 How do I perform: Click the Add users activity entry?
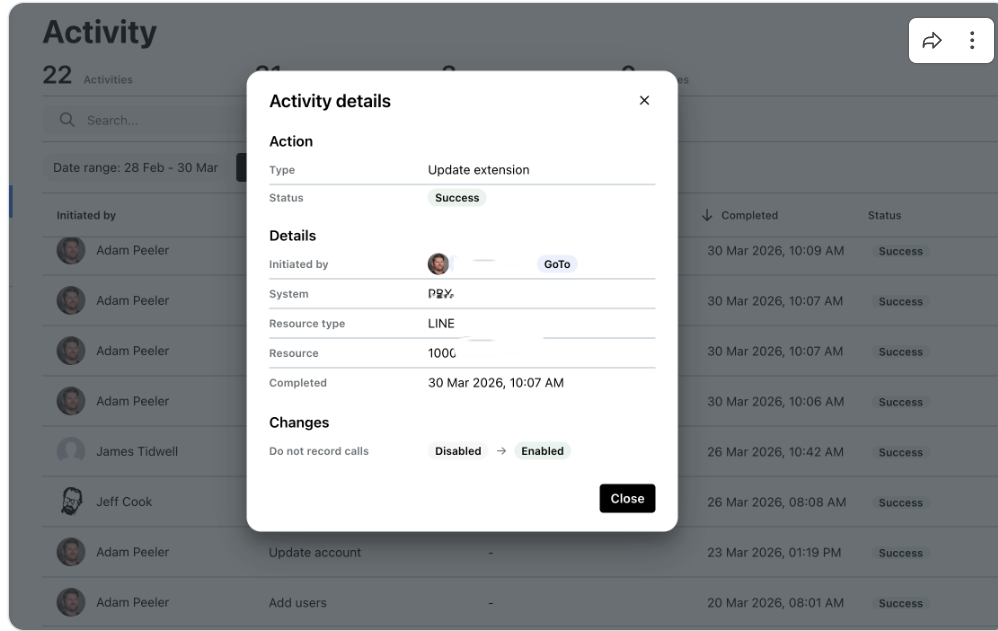click(297, 603)
